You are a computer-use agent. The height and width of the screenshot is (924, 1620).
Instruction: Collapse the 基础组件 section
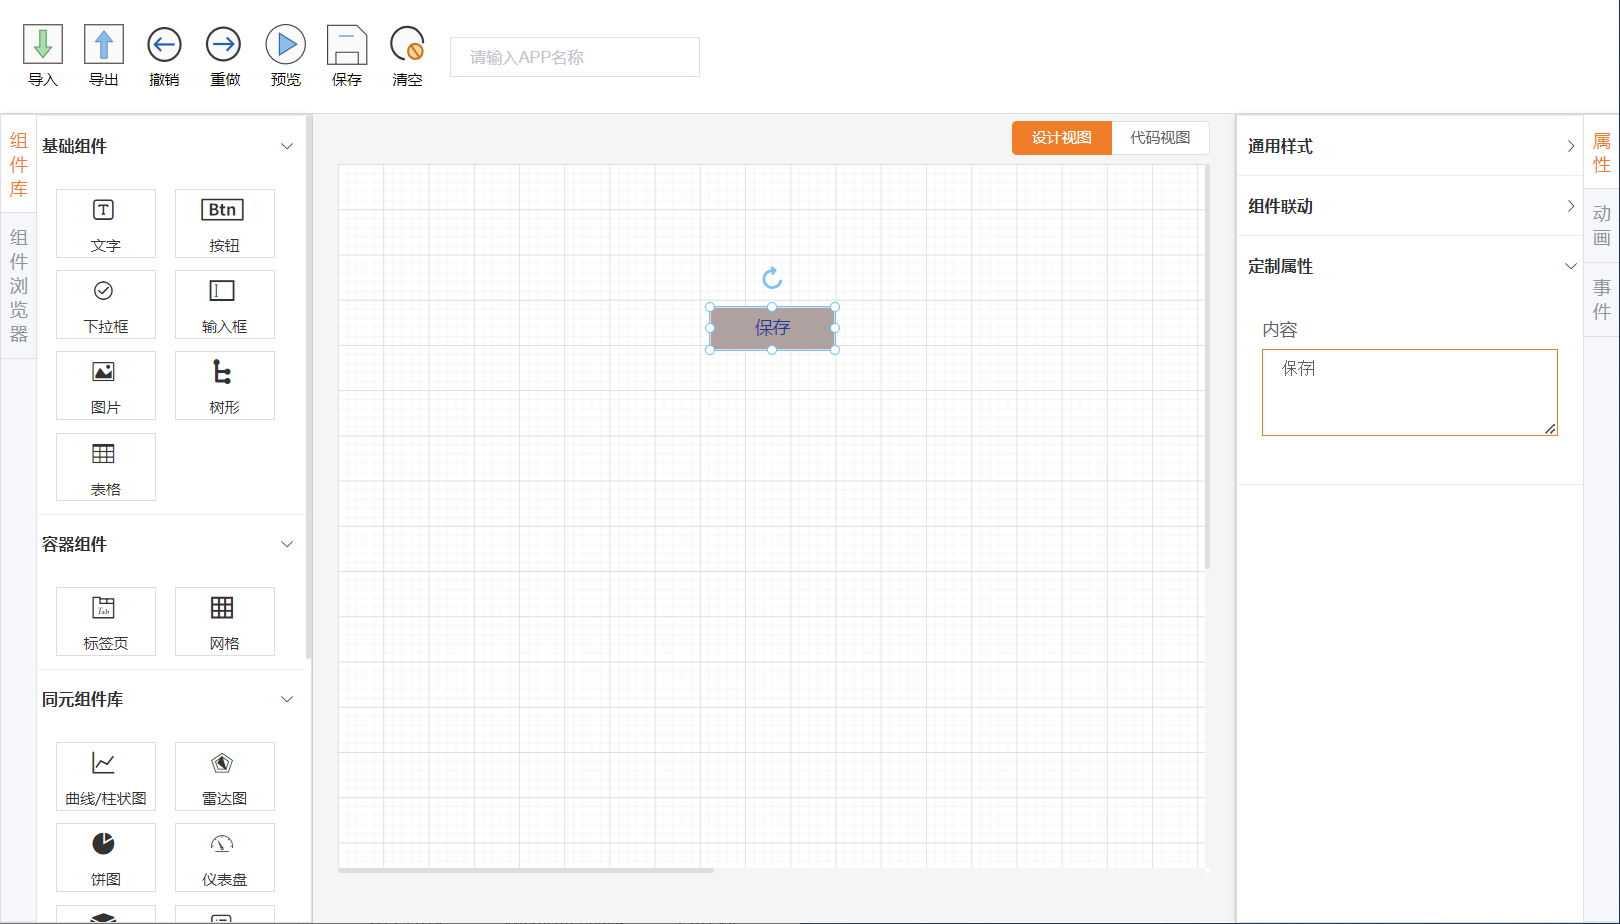coord(287,146)
